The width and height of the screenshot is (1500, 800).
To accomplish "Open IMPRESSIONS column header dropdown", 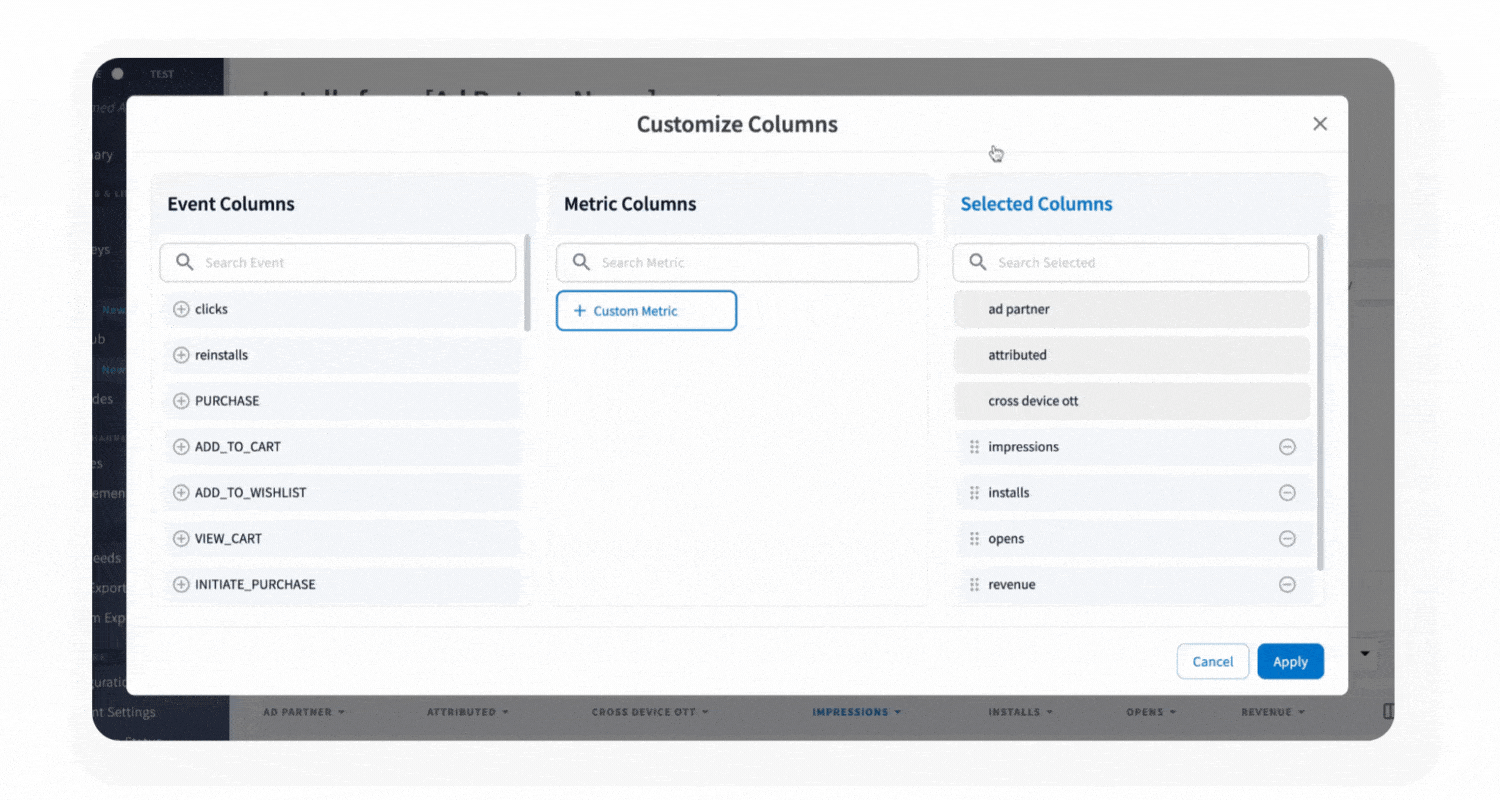I will point(856,712).
